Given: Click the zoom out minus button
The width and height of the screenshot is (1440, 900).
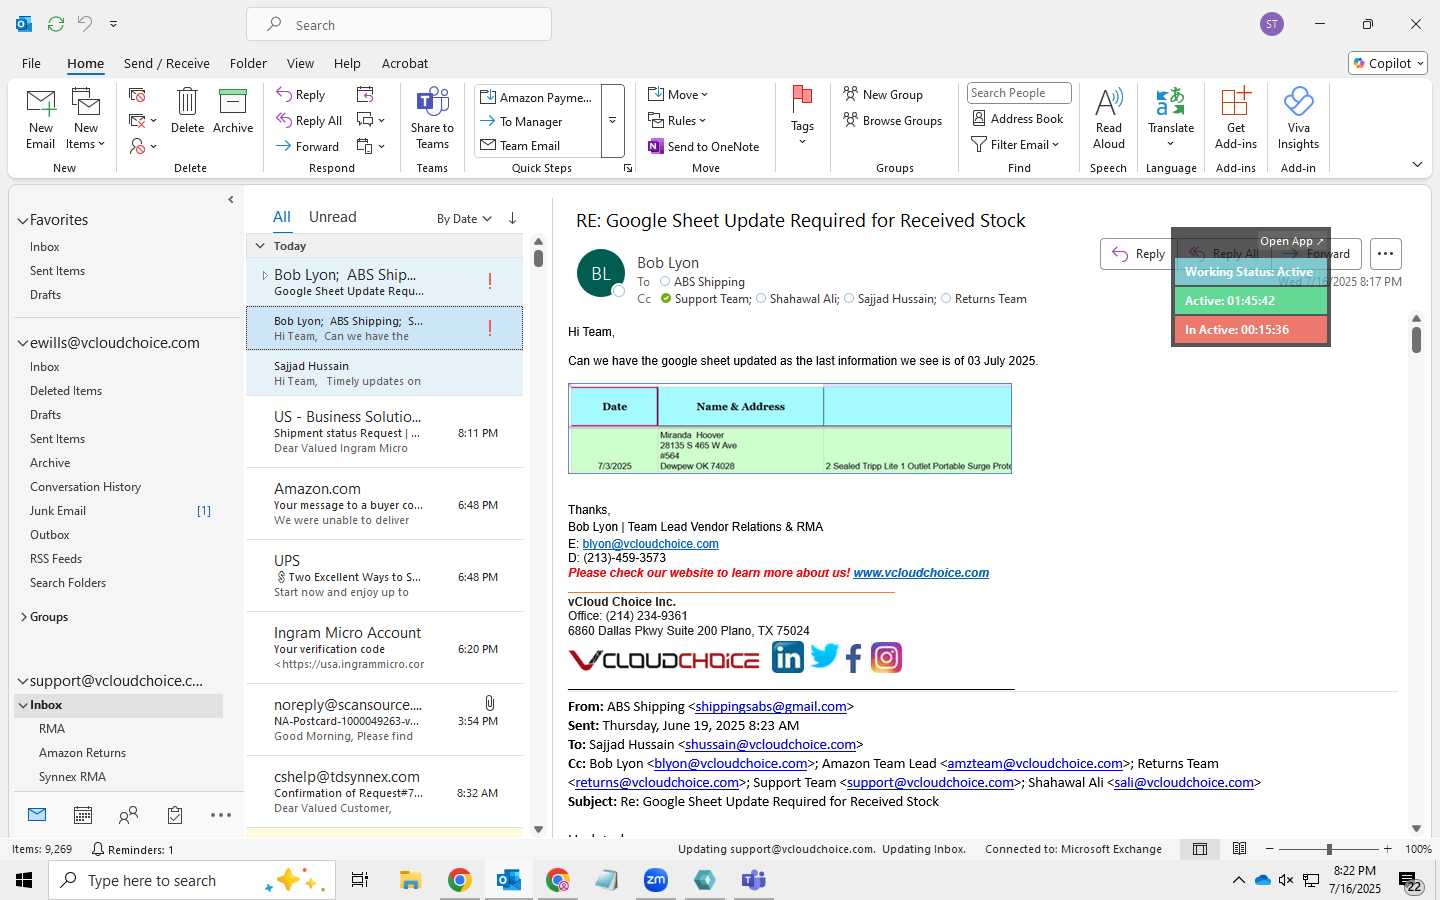Looking at the screenshot, I should tap(1270, 849).
